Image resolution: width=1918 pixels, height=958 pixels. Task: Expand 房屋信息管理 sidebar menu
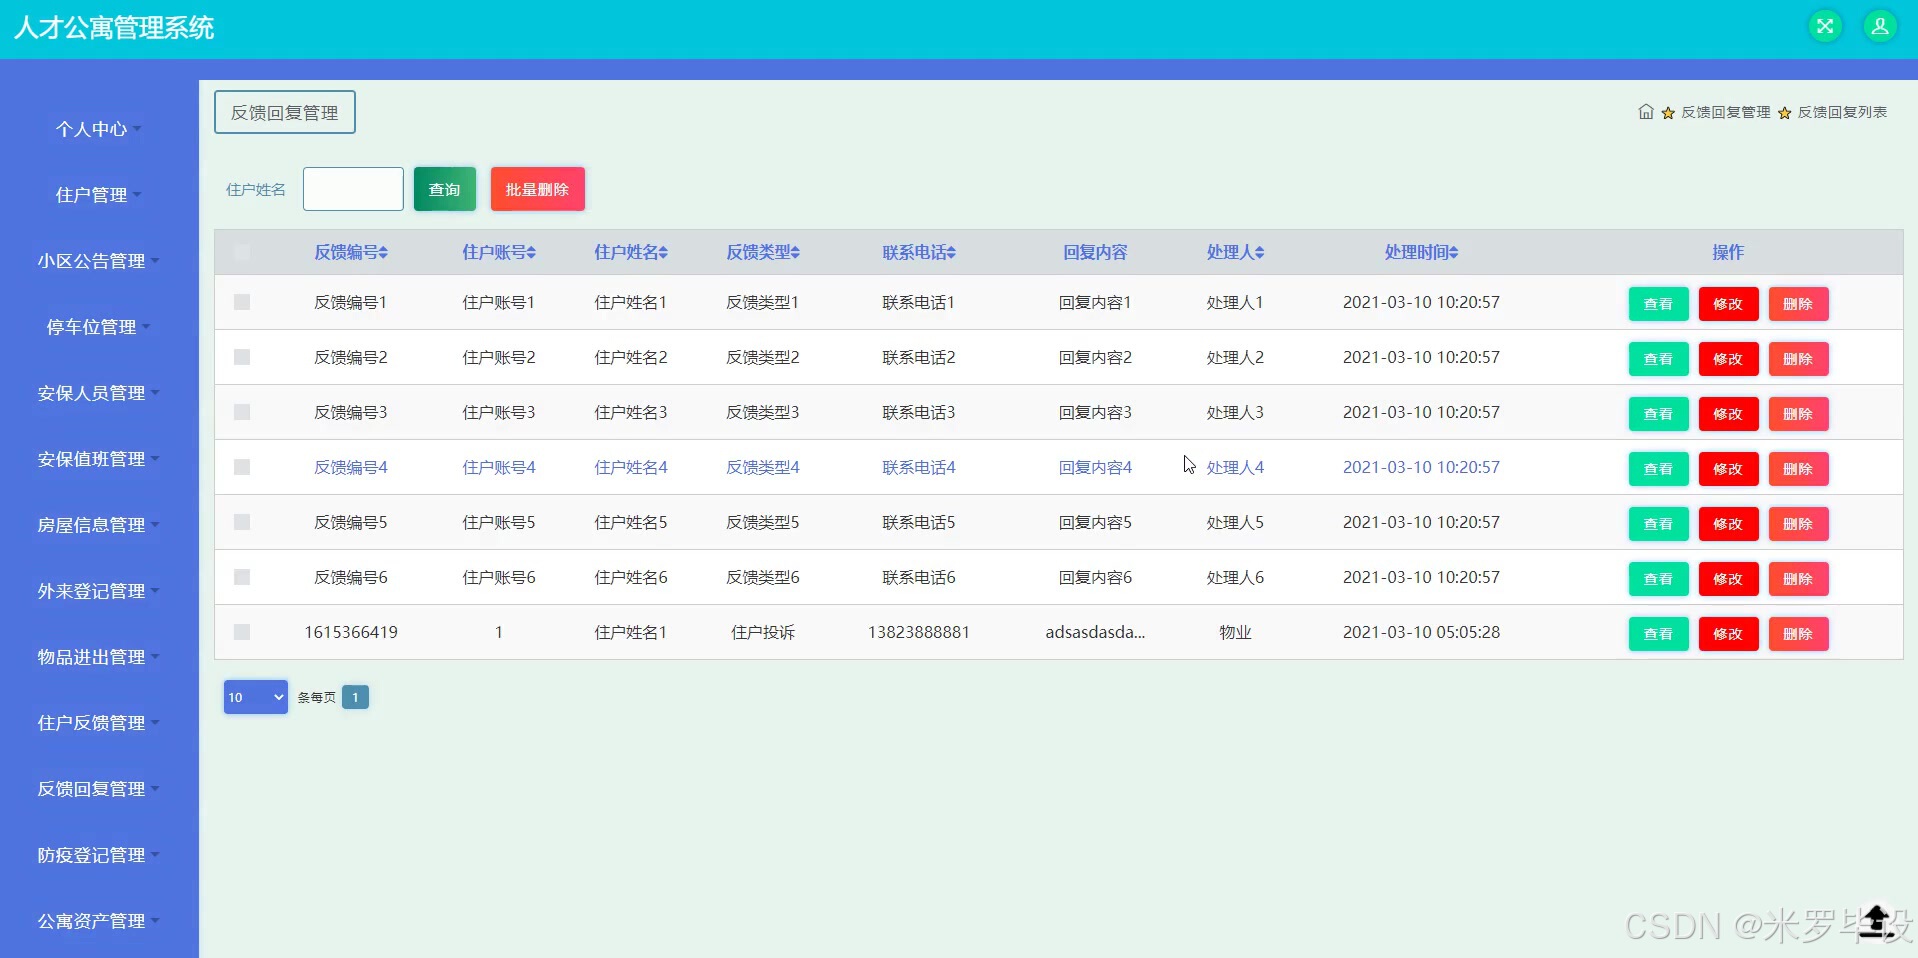[x=99, y=525]
